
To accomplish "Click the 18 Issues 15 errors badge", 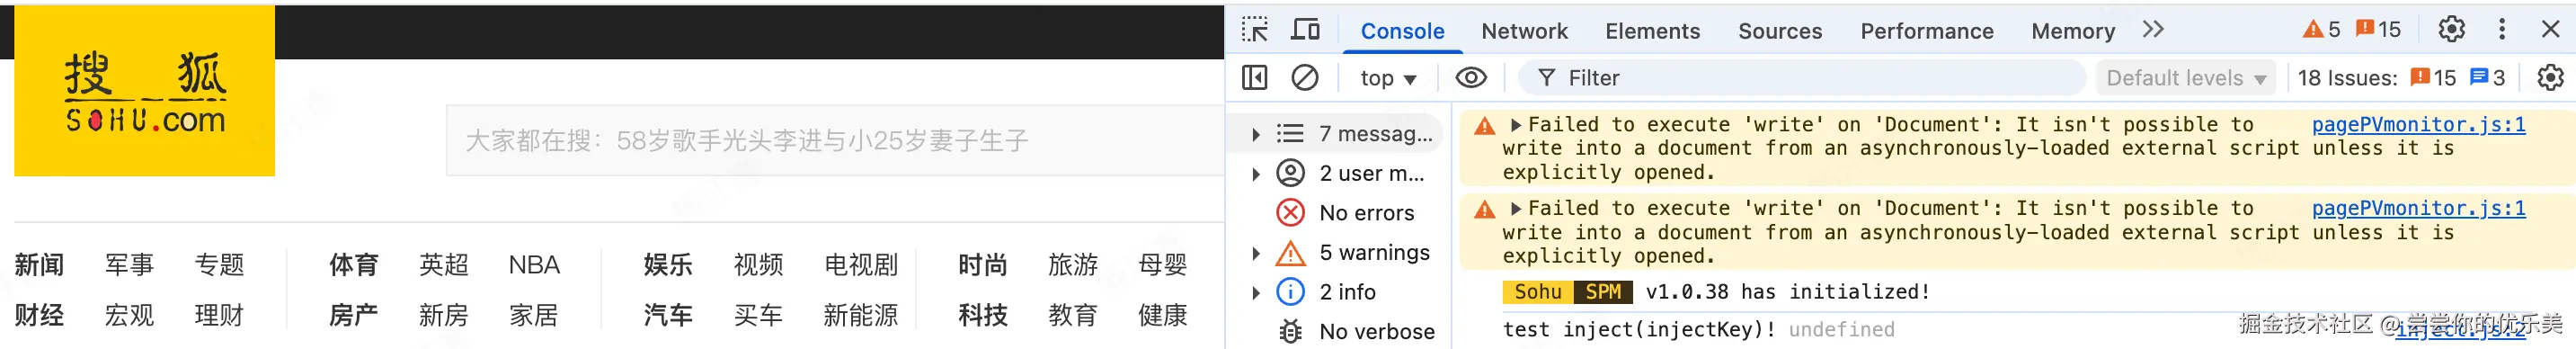I will point(2432,78).
